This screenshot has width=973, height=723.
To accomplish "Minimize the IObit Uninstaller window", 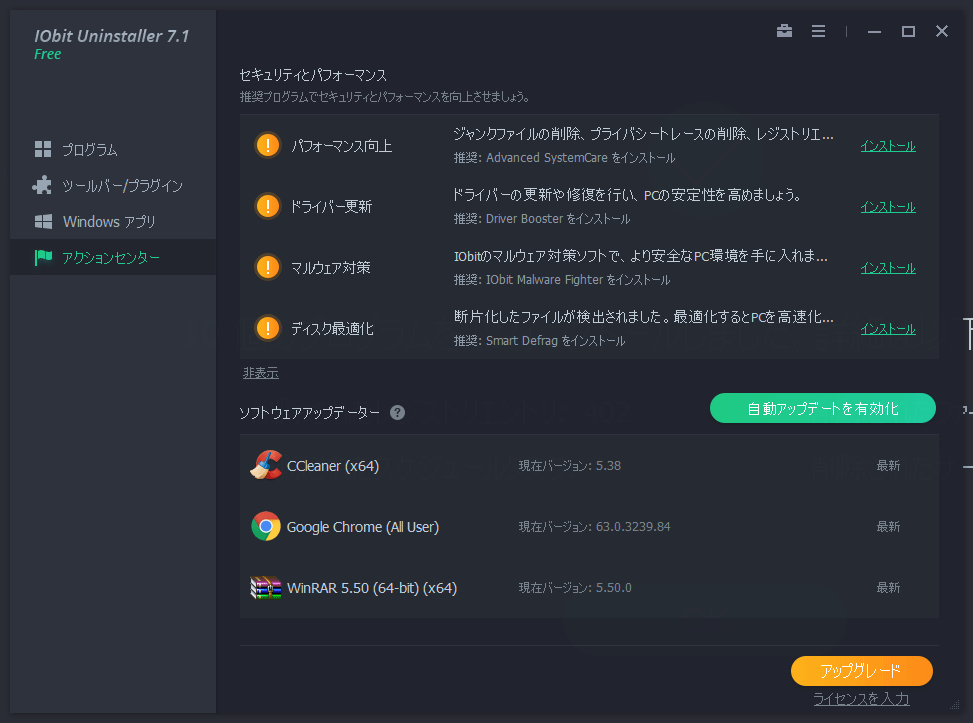I will (874, 31).
